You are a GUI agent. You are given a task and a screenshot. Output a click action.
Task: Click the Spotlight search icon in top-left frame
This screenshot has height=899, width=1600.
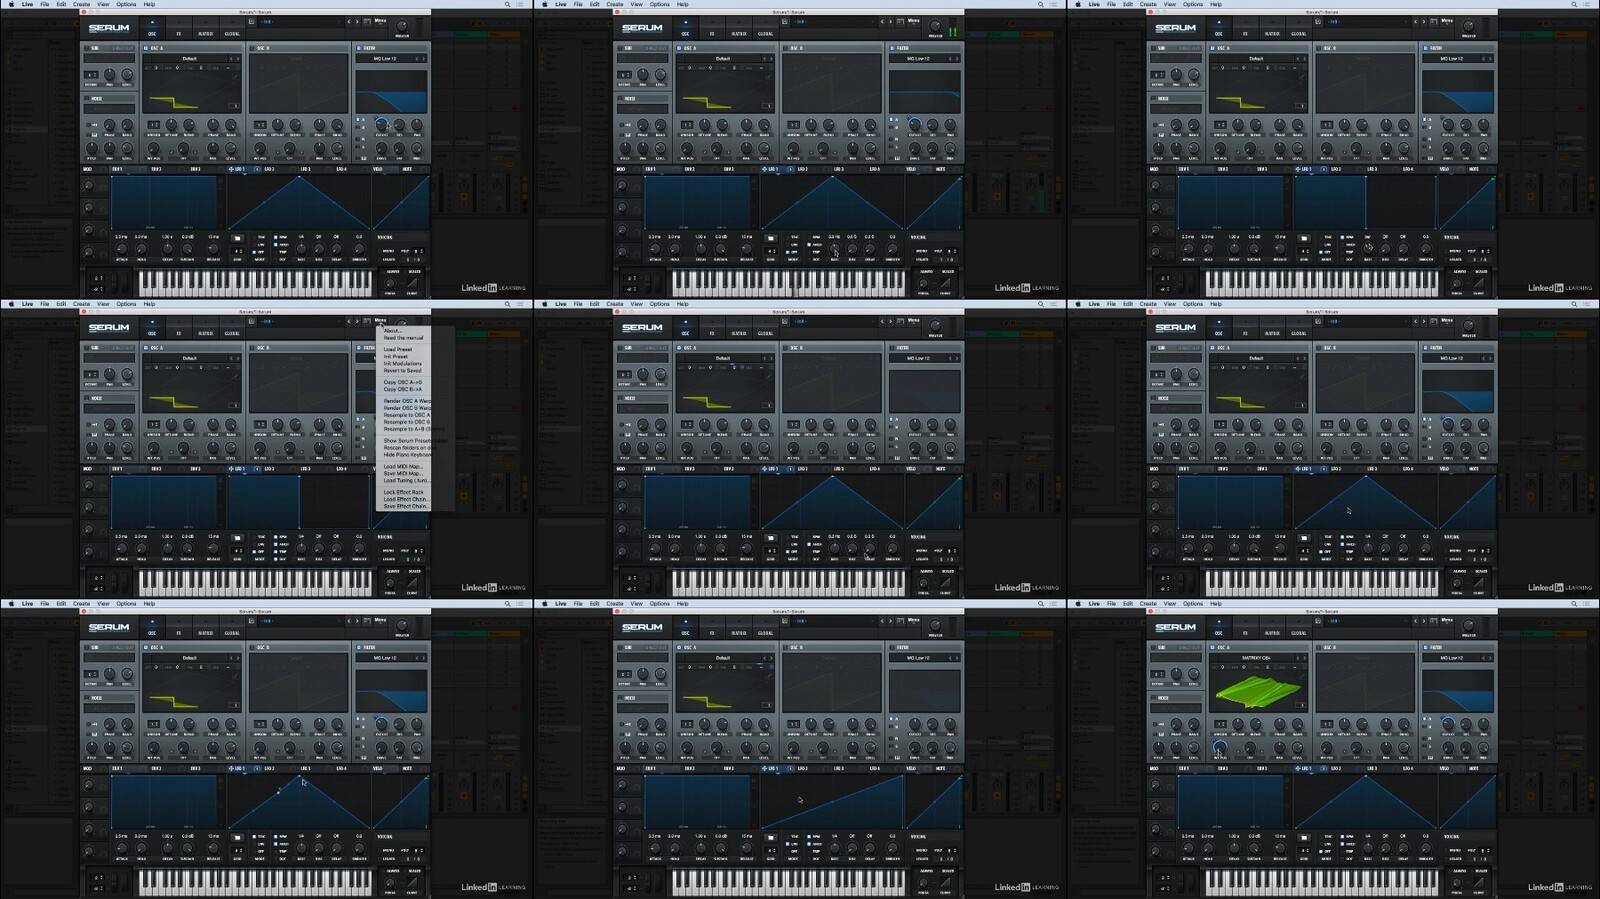(507, 4)
